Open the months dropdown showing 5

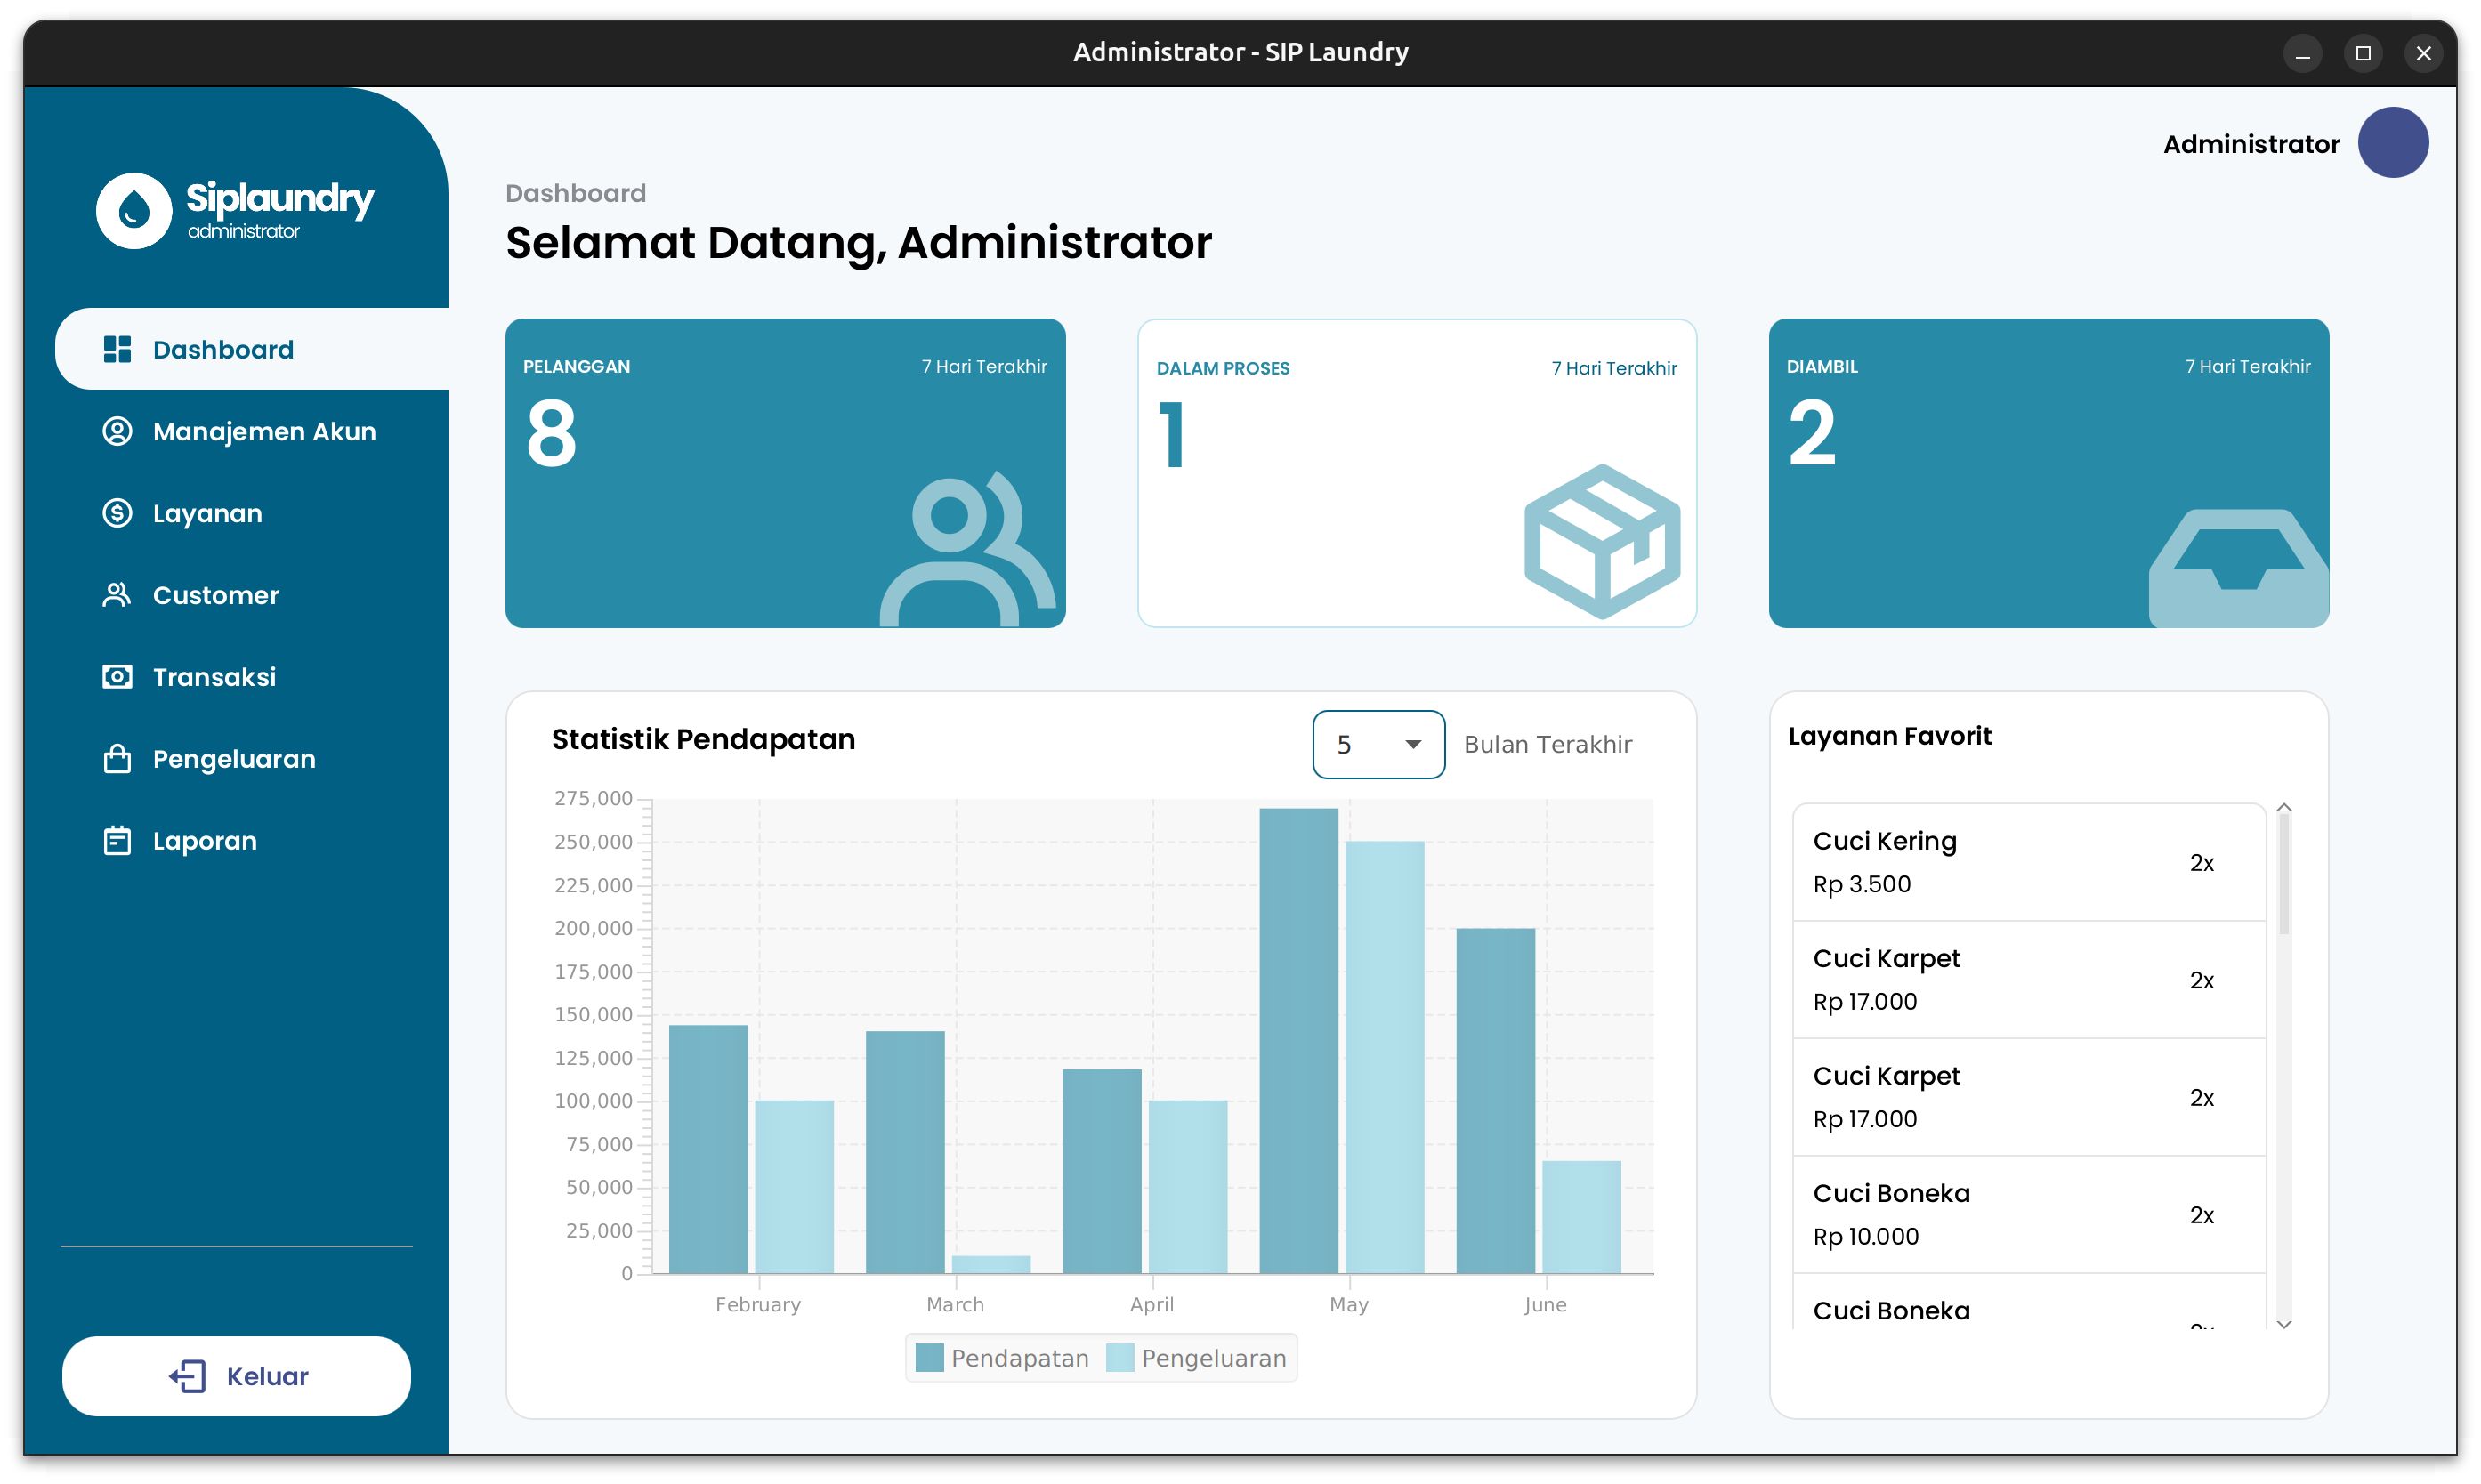pos(1378,744)
